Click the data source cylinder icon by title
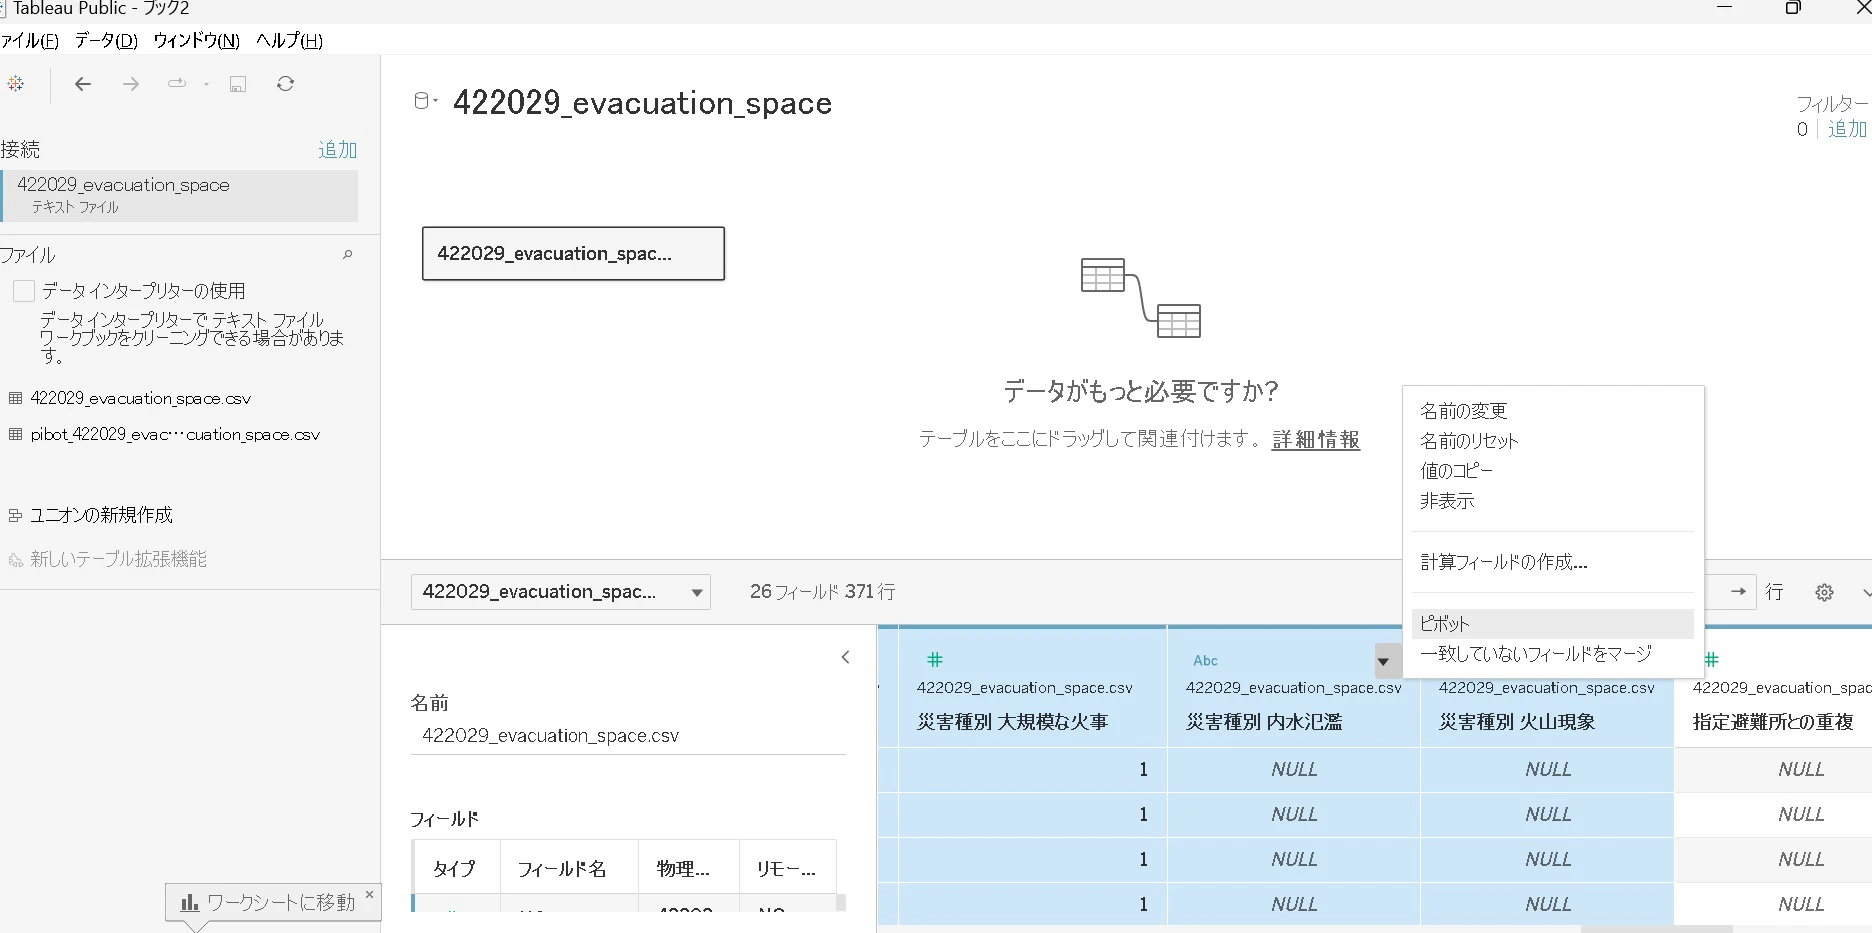Image resolution: width=1872 pixels, height=933 pixels. pos(422,101)
